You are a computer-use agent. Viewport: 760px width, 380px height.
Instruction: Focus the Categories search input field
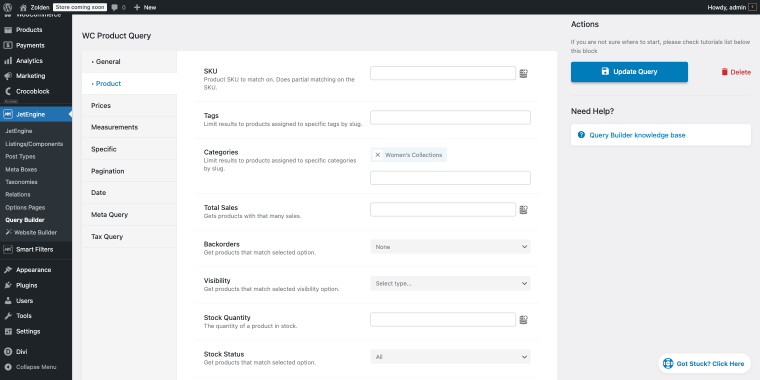[450, 178]
